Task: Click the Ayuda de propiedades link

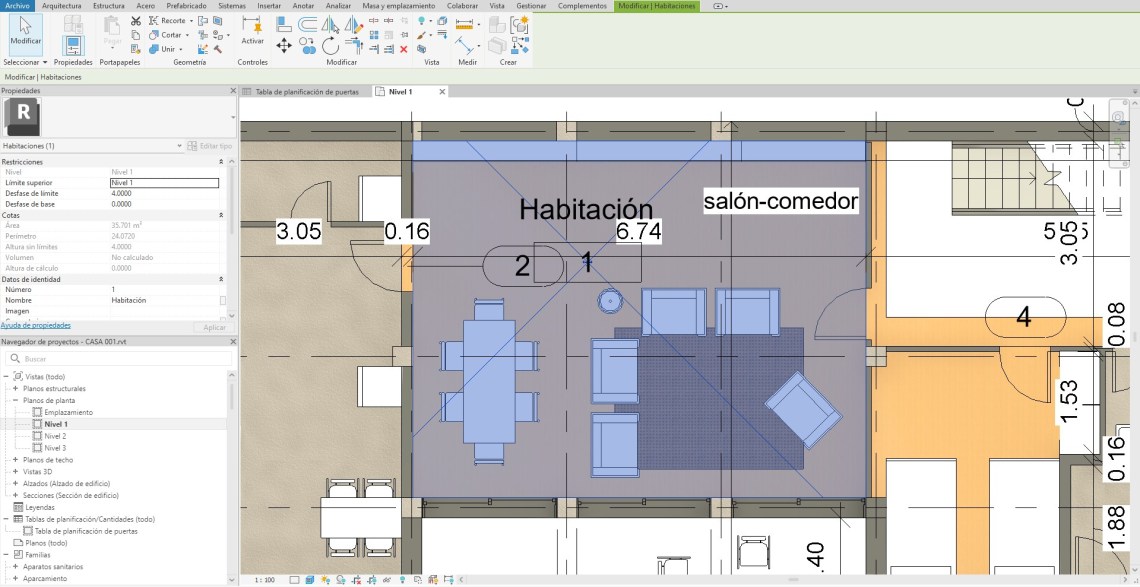Action: (x=35, y=325)
